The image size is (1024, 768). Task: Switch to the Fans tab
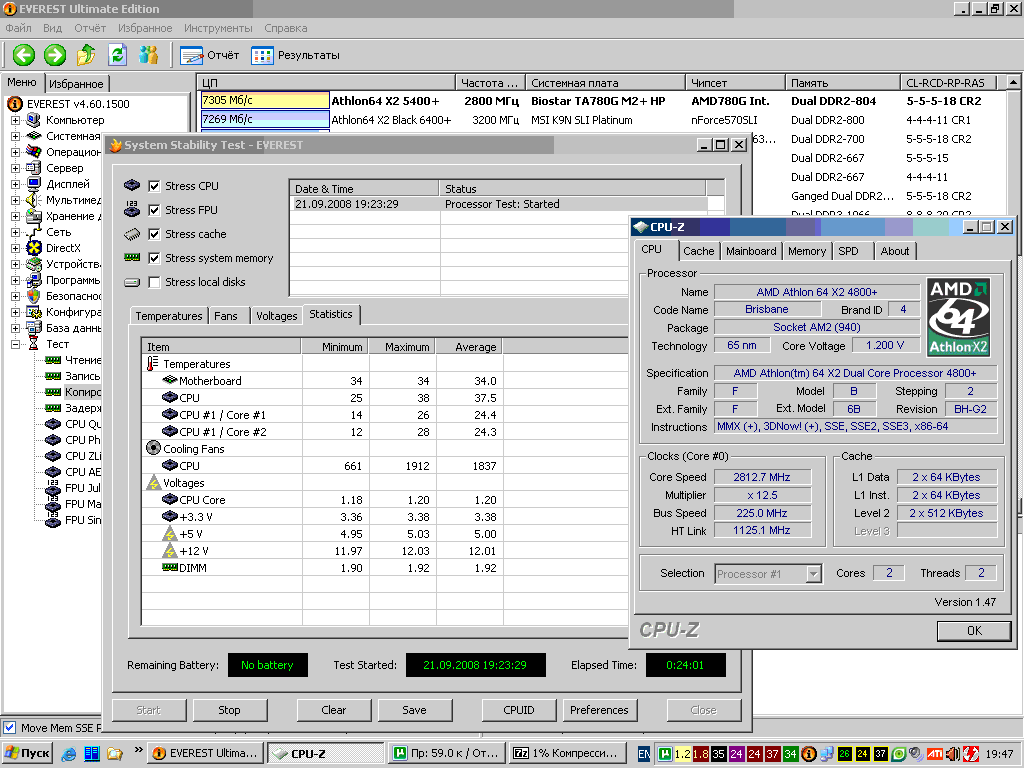click(226, 316)
